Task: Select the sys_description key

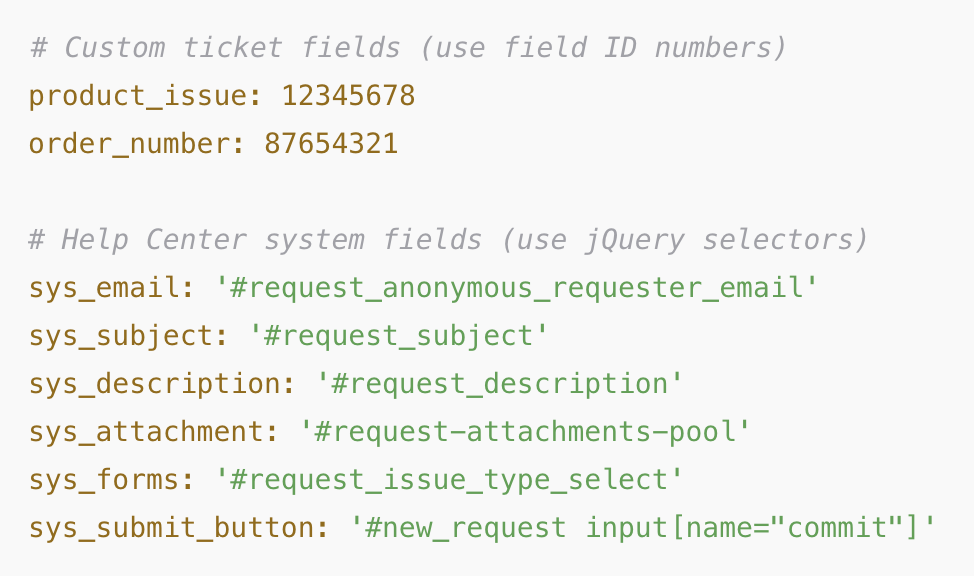Action: click(x=155, y=383)
